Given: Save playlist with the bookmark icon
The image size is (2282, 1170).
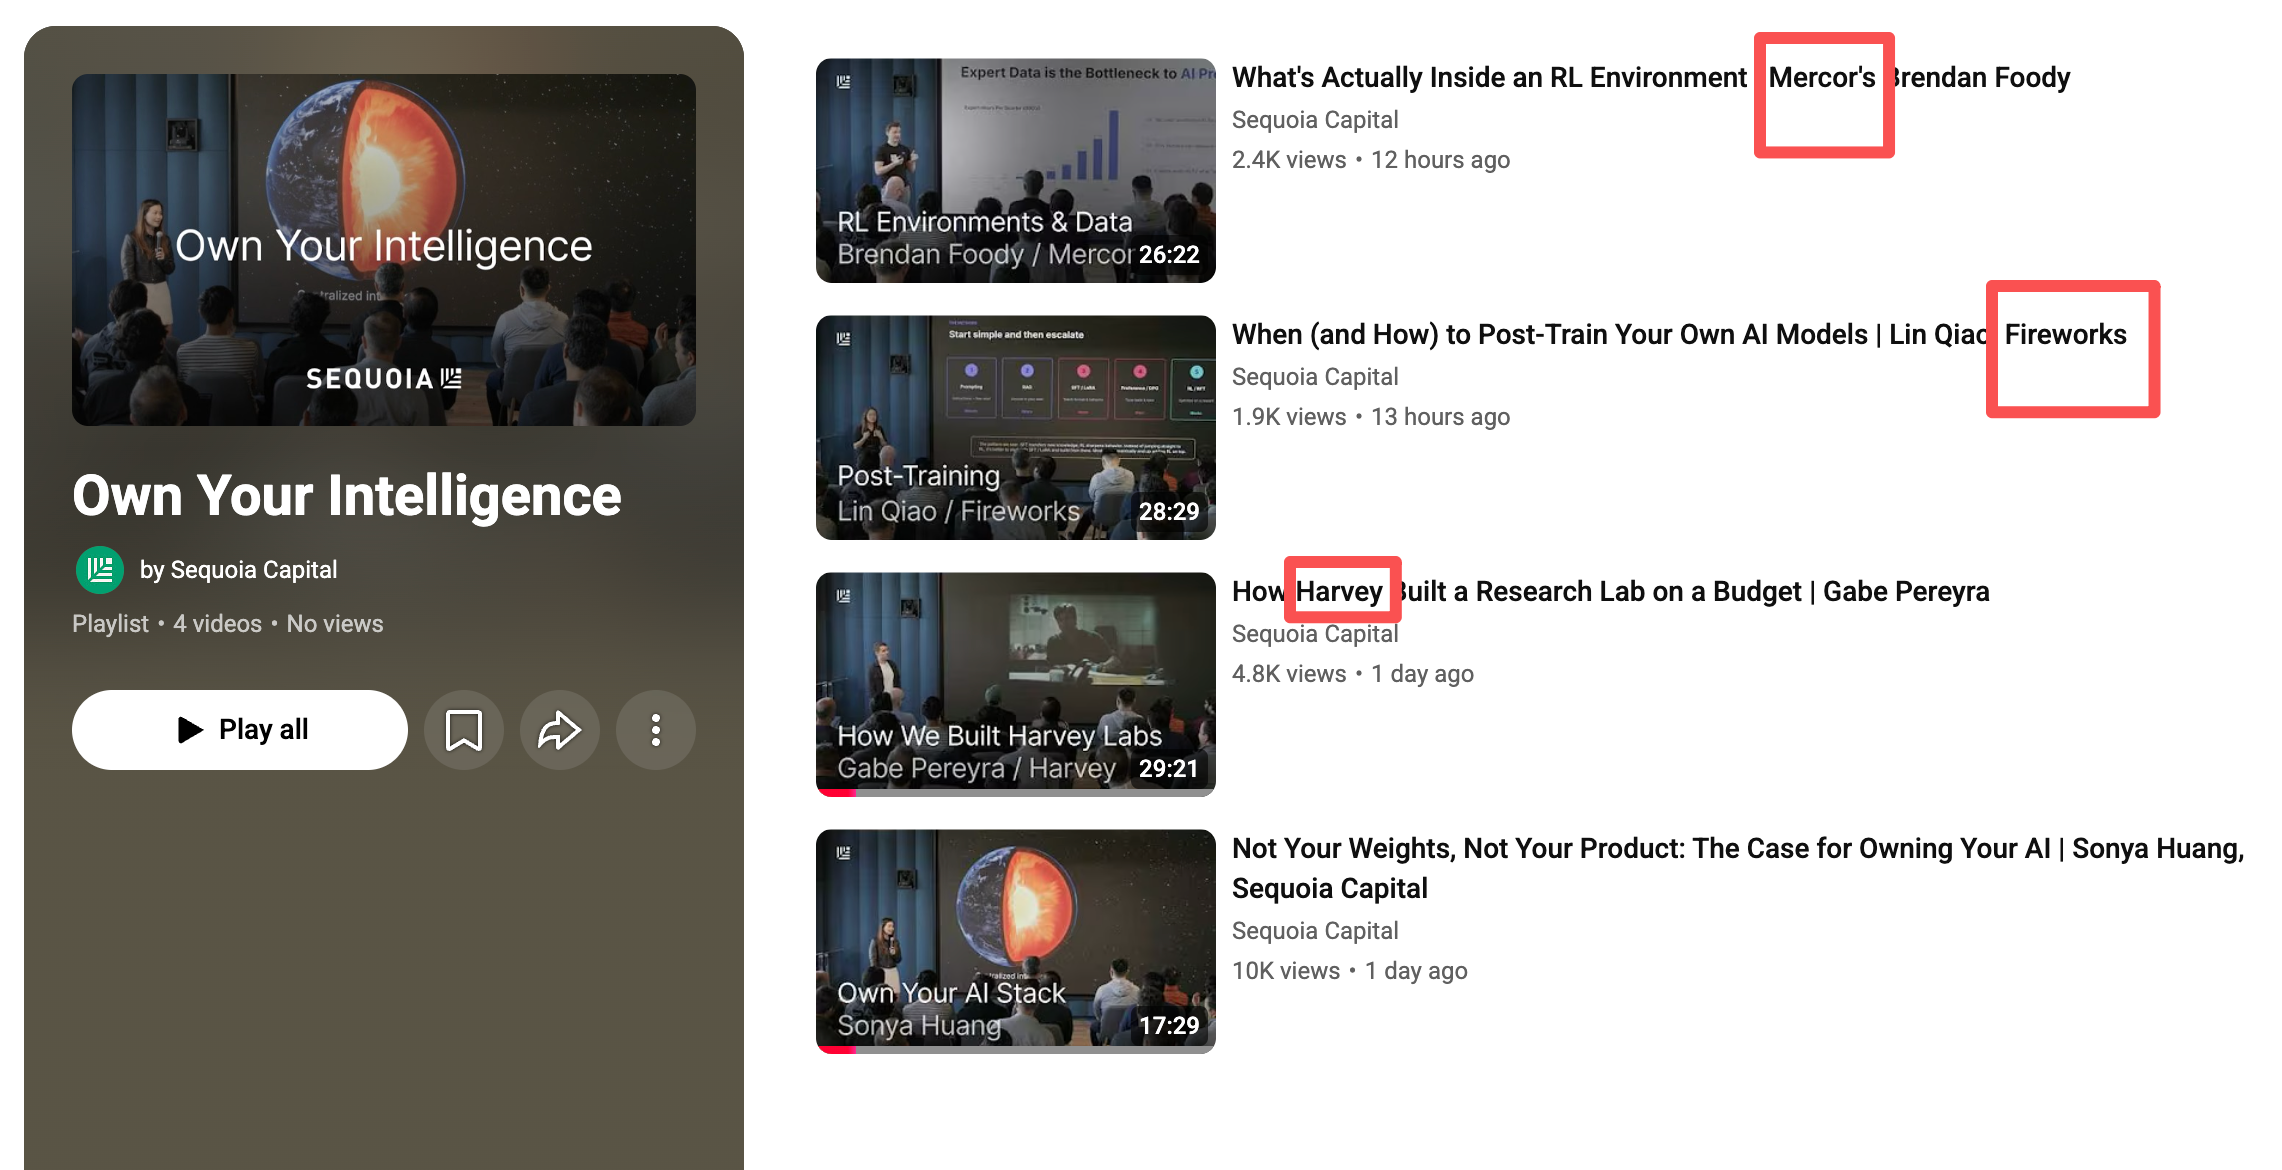Looking at the screenshot, I should (x=464, y=730).
